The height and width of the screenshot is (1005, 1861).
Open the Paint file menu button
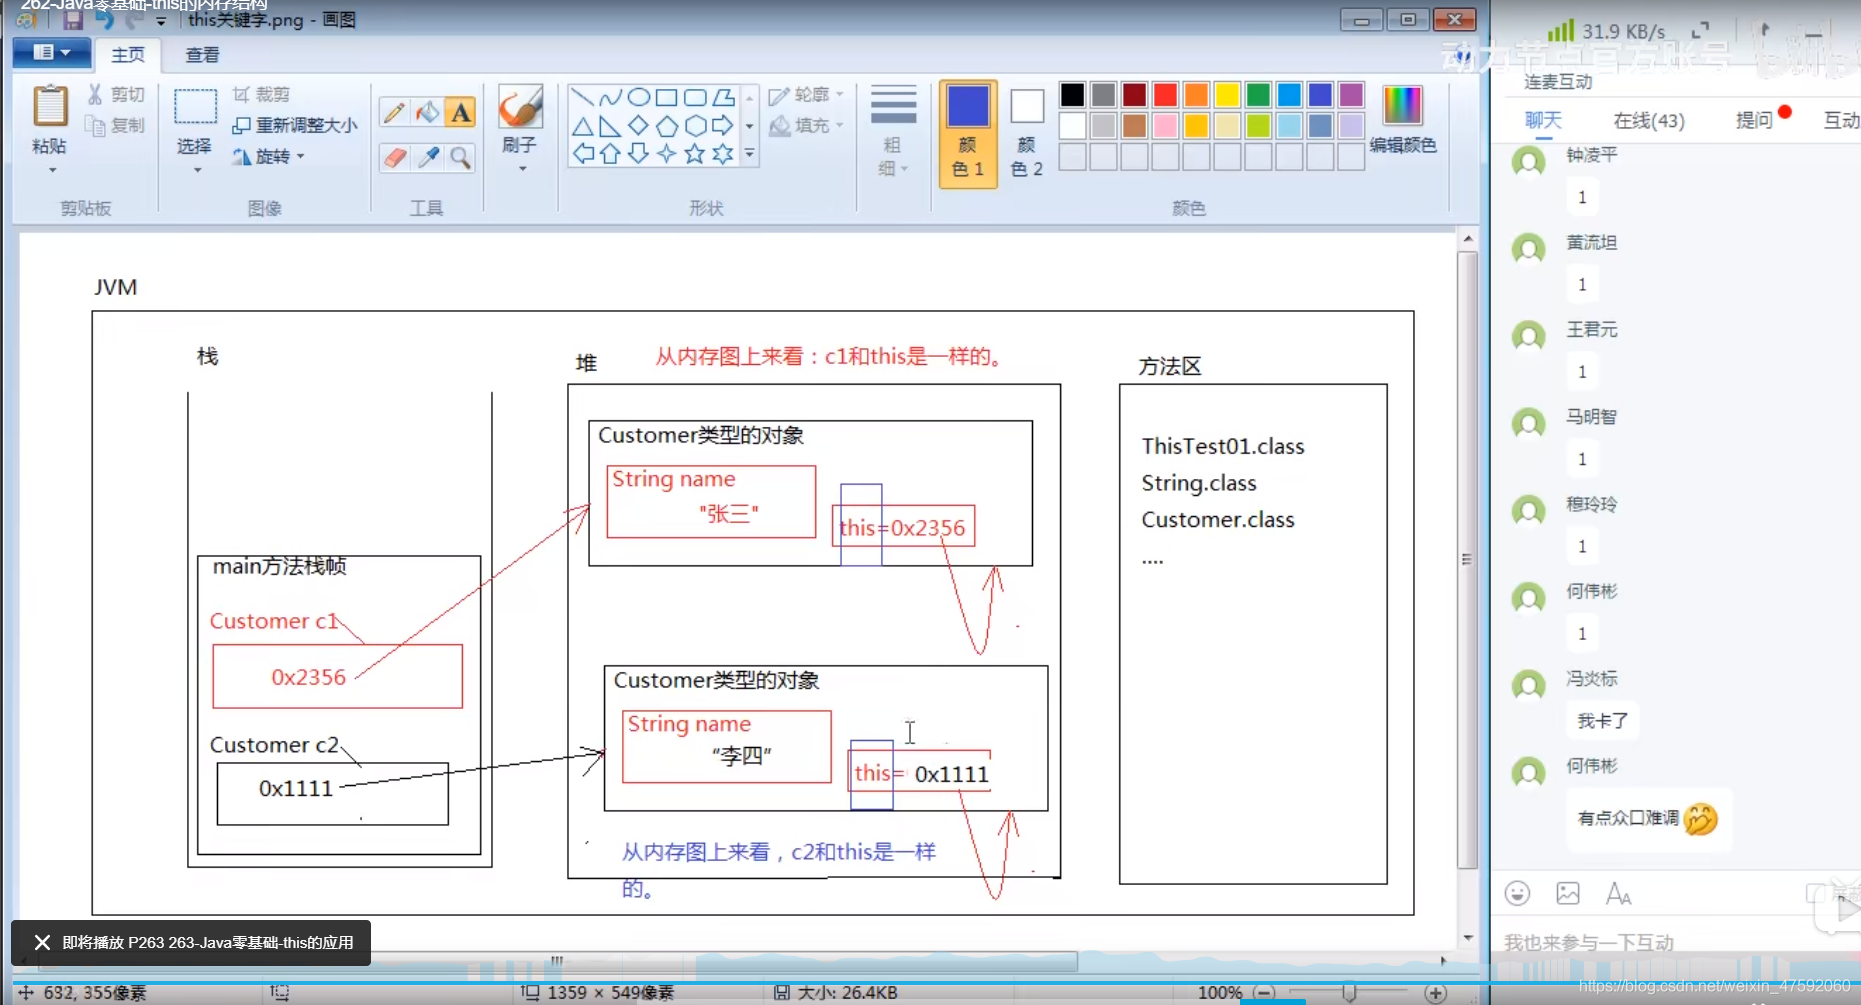click(52, 53)
